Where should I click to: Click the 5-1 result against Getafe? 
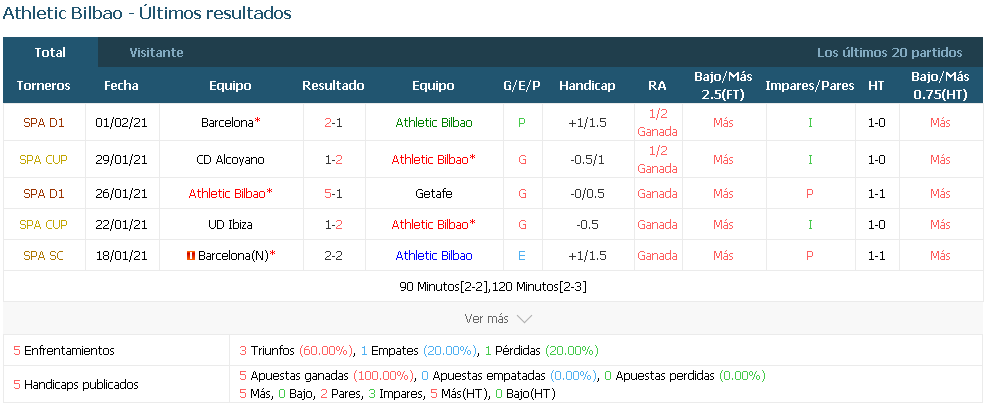tap(333, 193)
